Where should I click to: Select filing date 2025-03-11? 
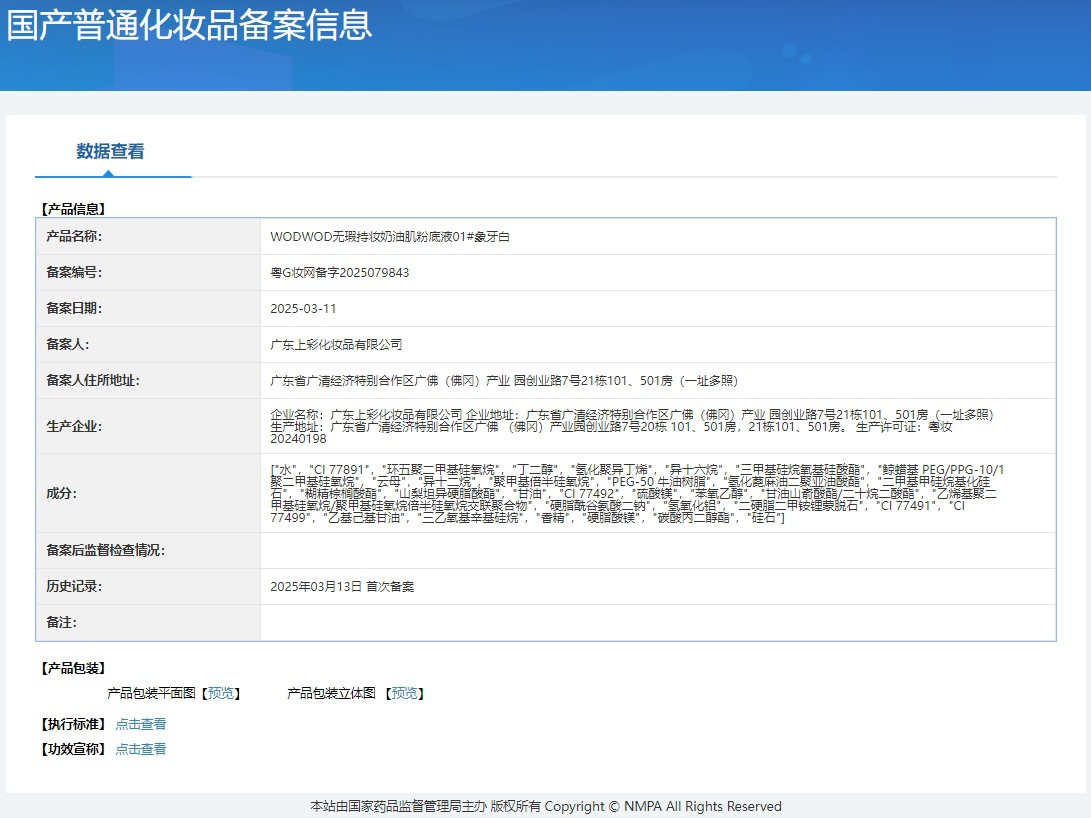(x=303, y=309)
